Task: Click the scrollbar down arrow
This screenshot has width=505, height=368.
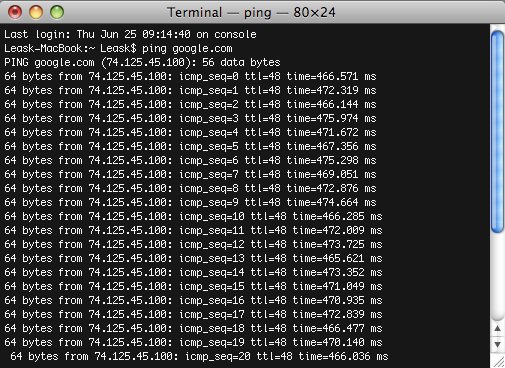Action: [497, 344]
